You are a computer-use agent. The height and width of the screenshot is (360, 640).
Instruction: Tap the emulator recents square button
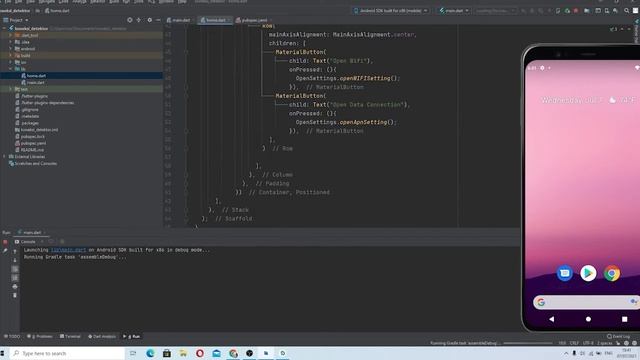pos(624,319)
